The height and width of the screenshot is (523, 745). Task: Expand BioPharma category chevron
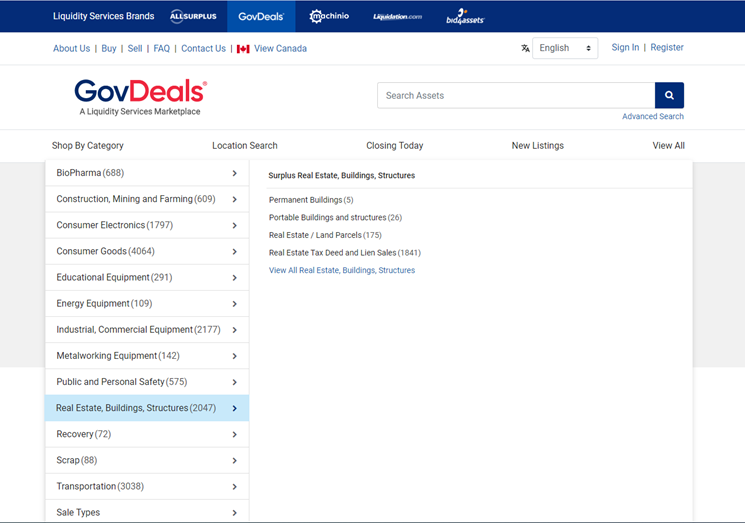234,173
